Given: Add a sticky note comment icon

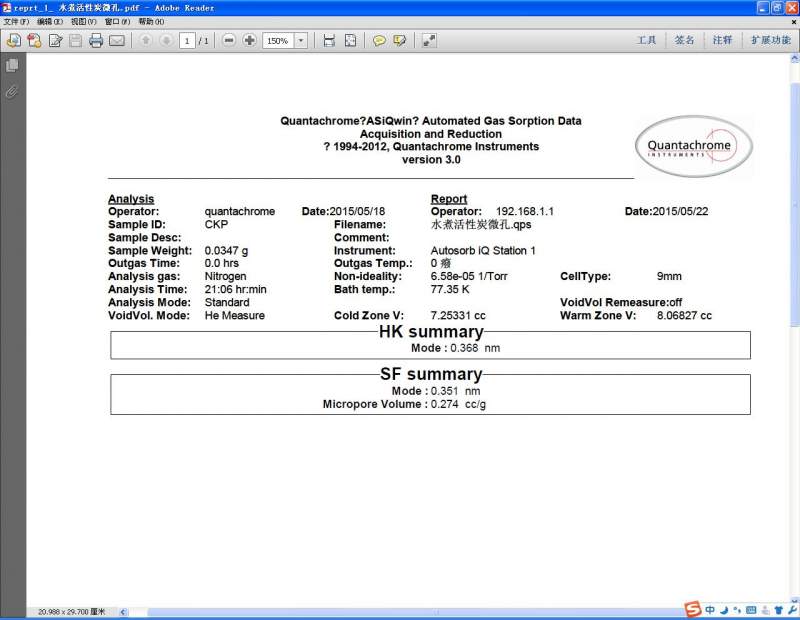Looking at the screenshot, I should click(379, 40).
